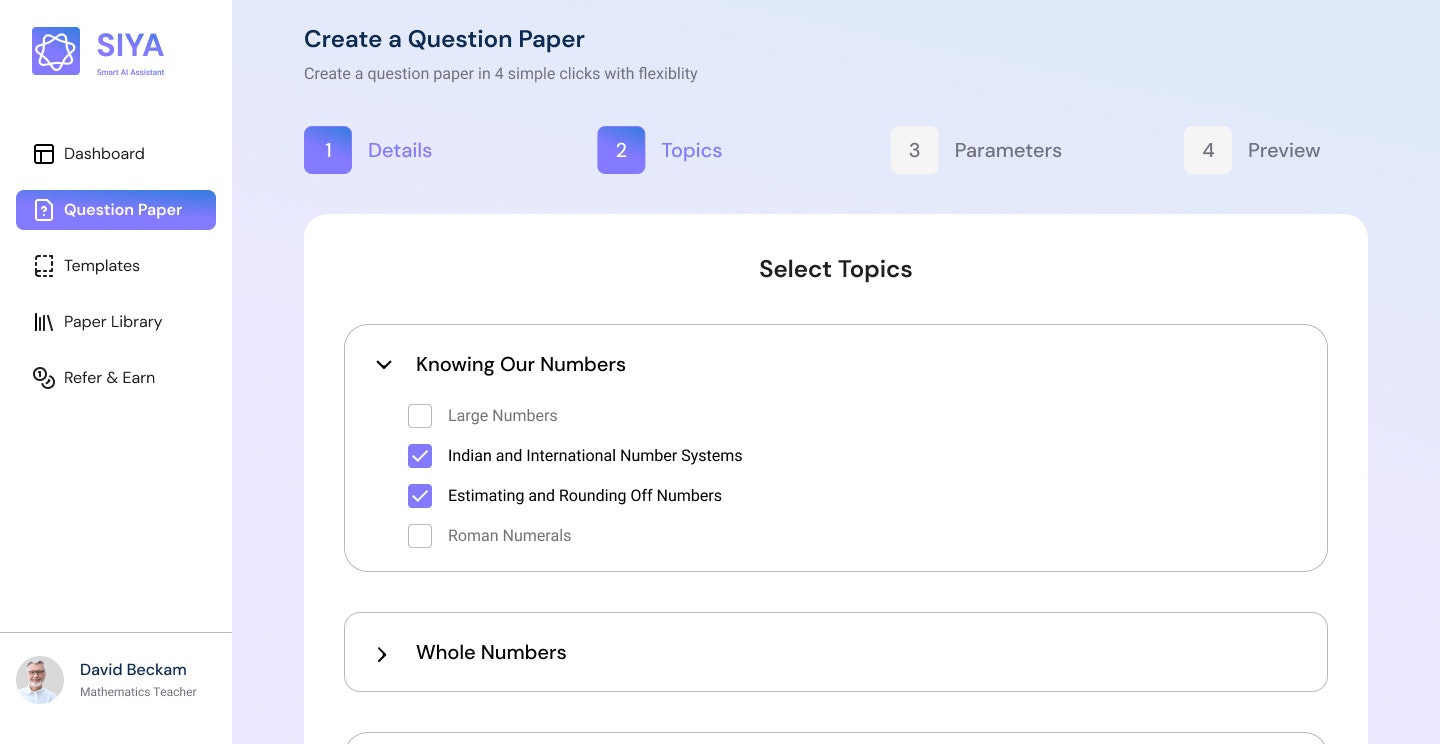Viewport: 1440px width, 744px height.
Task: Select the Topics step label
Action: pyautogui.click(x=691, y=150)
